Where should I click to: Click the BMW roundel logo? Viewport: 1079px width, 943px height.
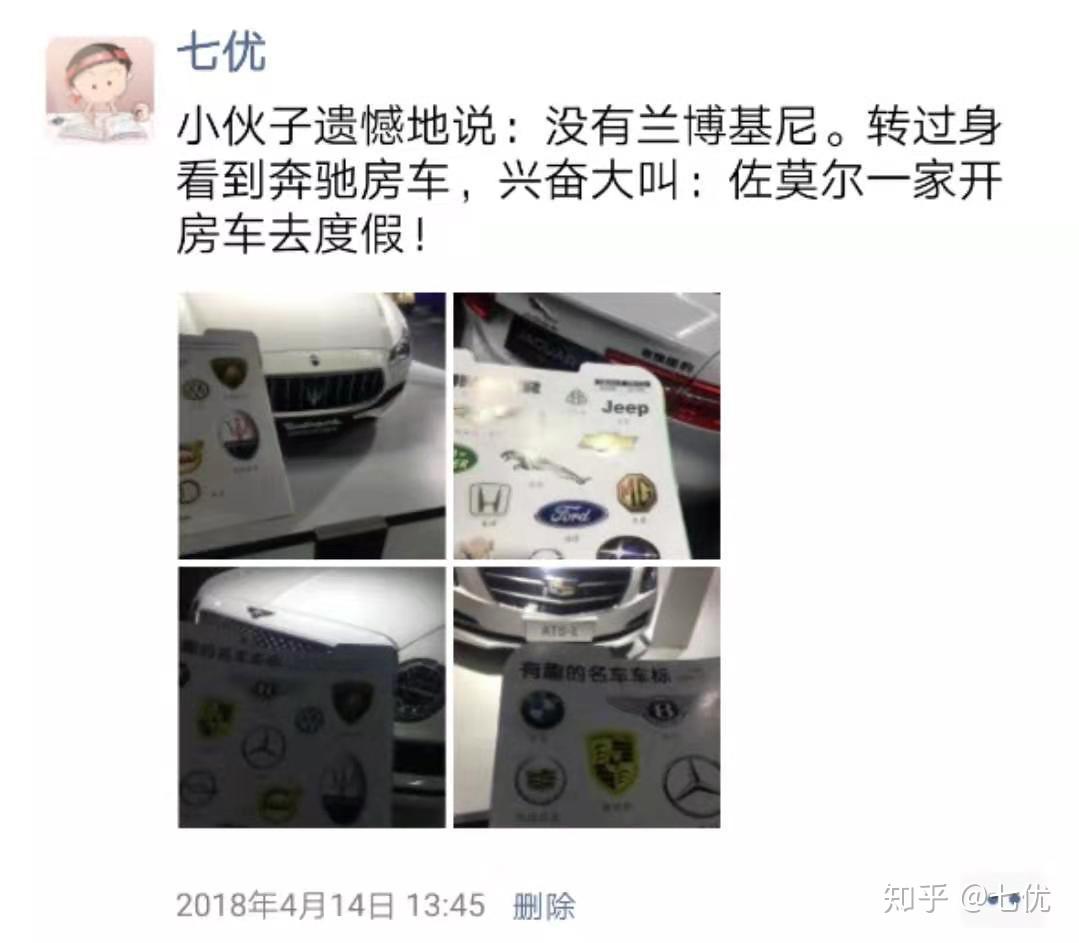click(543, 710)
